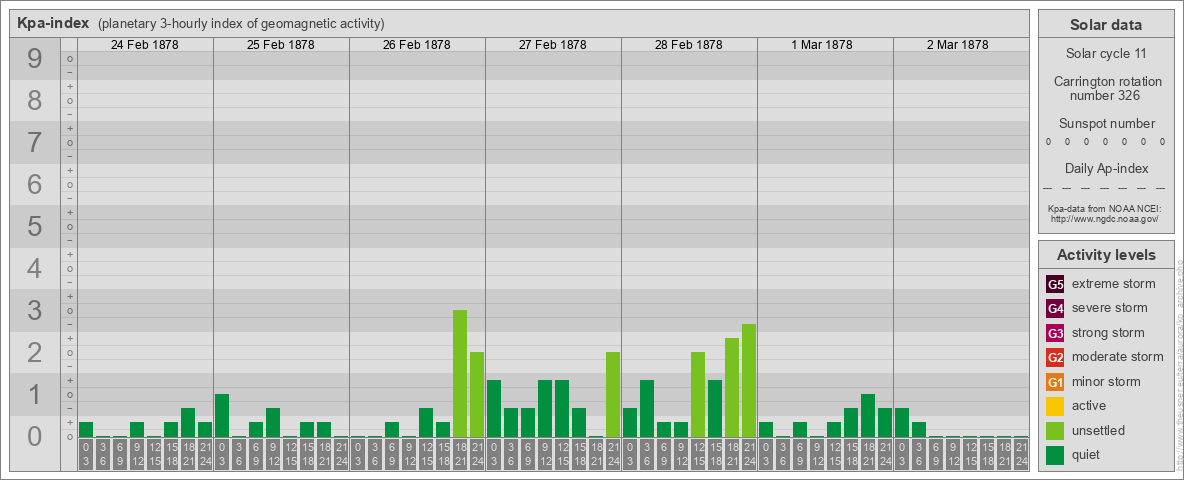Select the '24 Feb 1878' date header
The height and width of the screenshot is (480, 1184).
pyautogui.click(x=145, y=45)
